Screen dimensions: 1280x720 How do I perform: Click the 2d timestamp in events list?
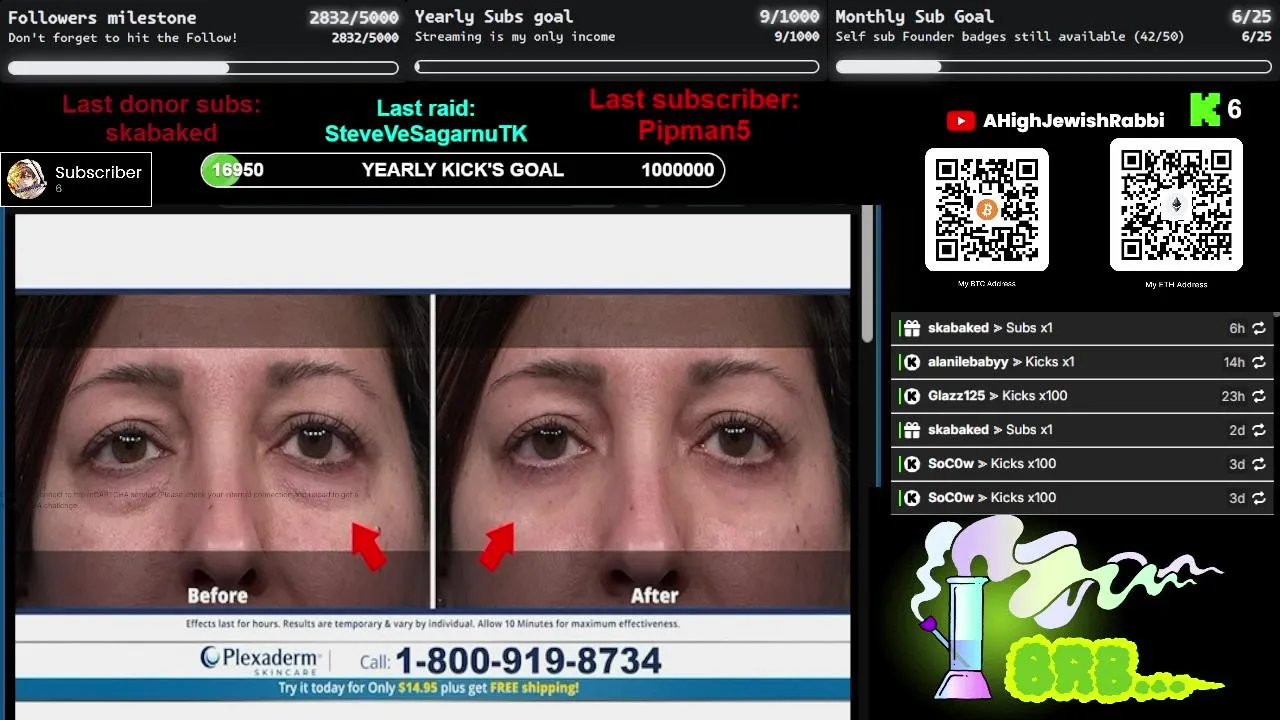pyautogui.click(x=1237, y=430)
